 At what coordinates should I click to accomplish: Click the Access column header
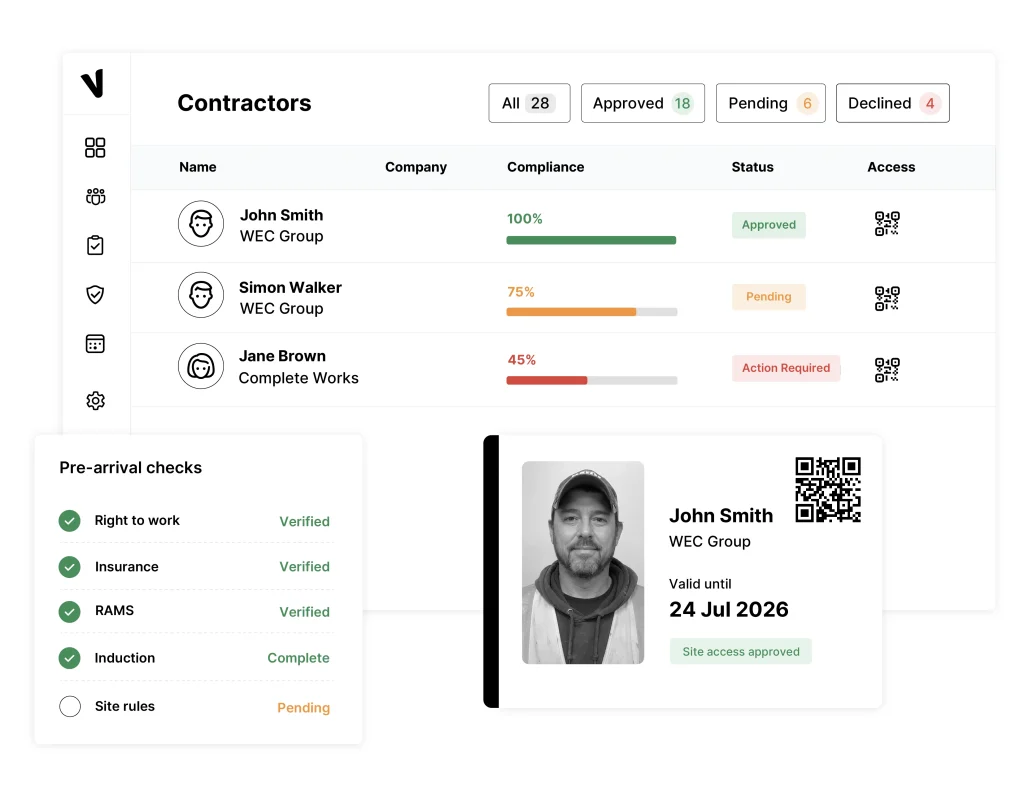(891, 167)
